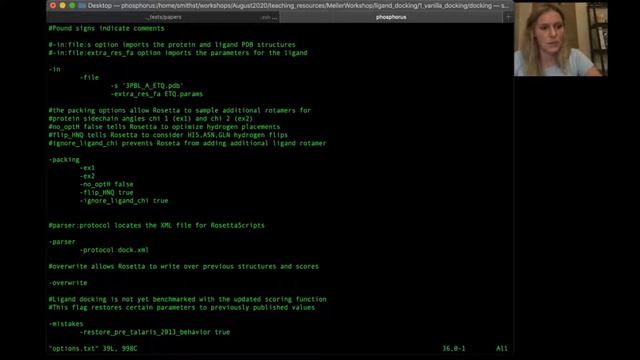Image resolution: width=640 pixels, height=360 pixels.
Task: Click the '-s 3PBL_A_ETQ.pdb' line
Action: click(x=147, y=86)
